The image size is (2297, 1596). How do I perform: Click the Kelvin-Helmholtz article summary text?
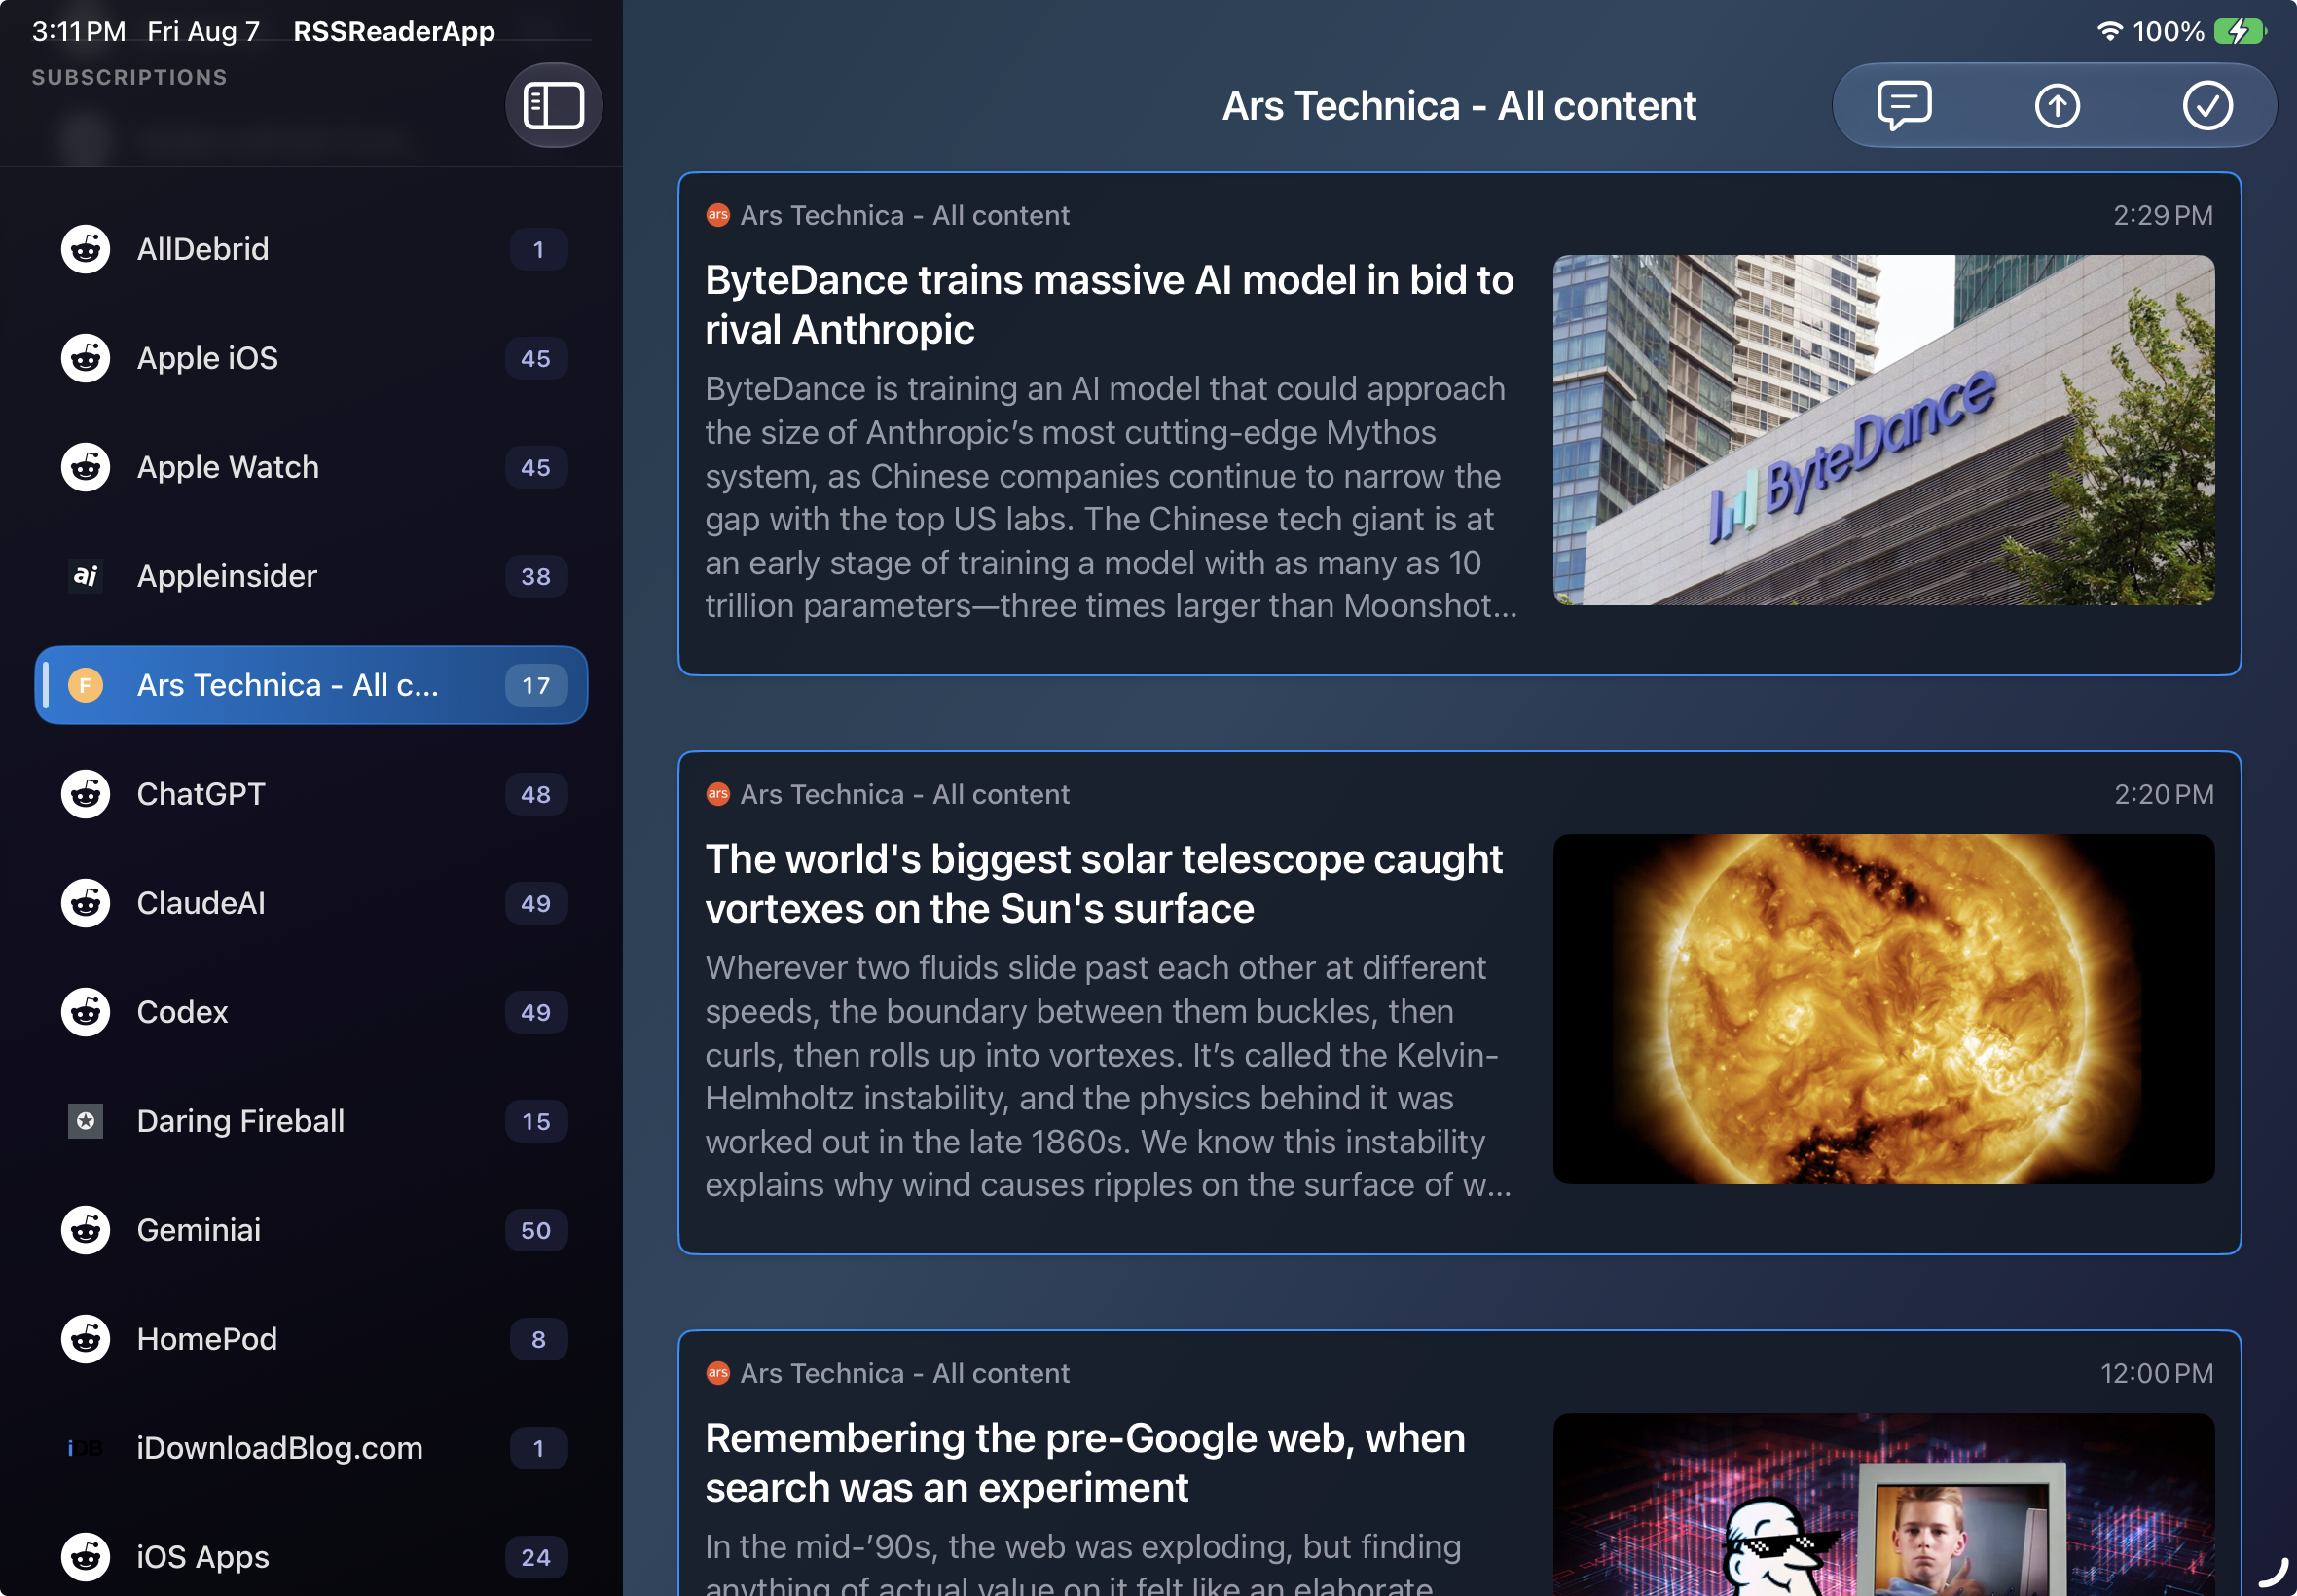[1108, 1076]
